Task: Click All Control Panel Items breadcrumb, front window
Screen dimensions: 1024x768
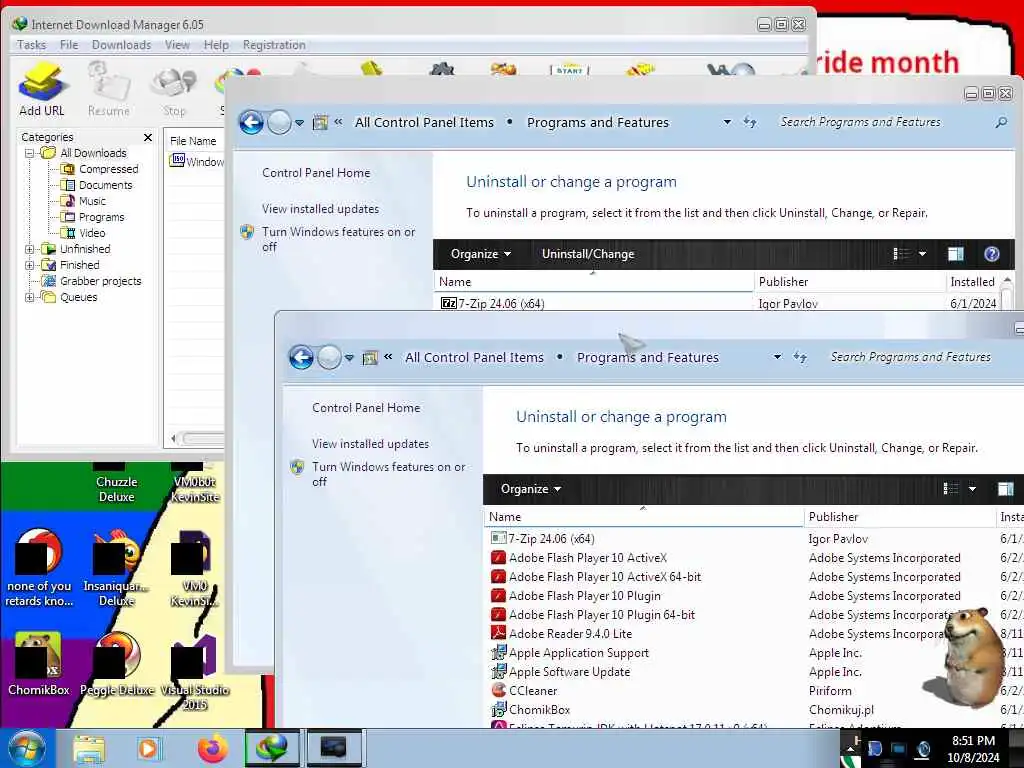Action: (474, 358)
